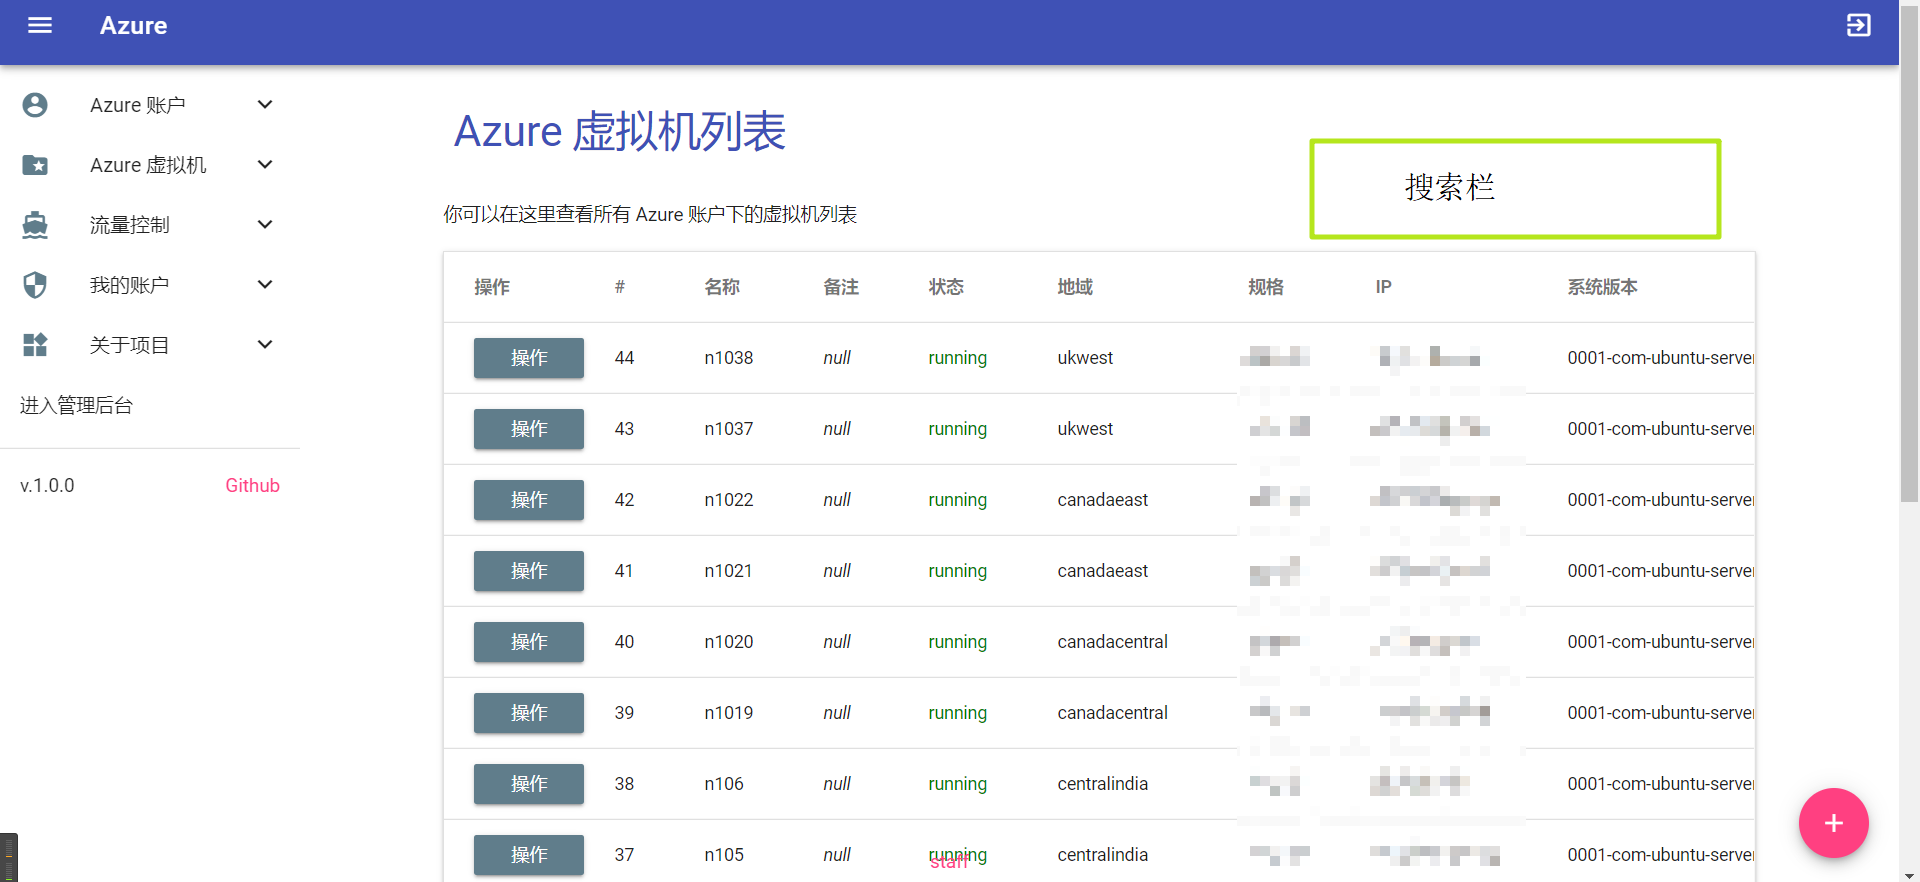The width and height of the screenshot is (1920, 882).
Task: Click 操作 button for n1038
Action: point(529,358)
